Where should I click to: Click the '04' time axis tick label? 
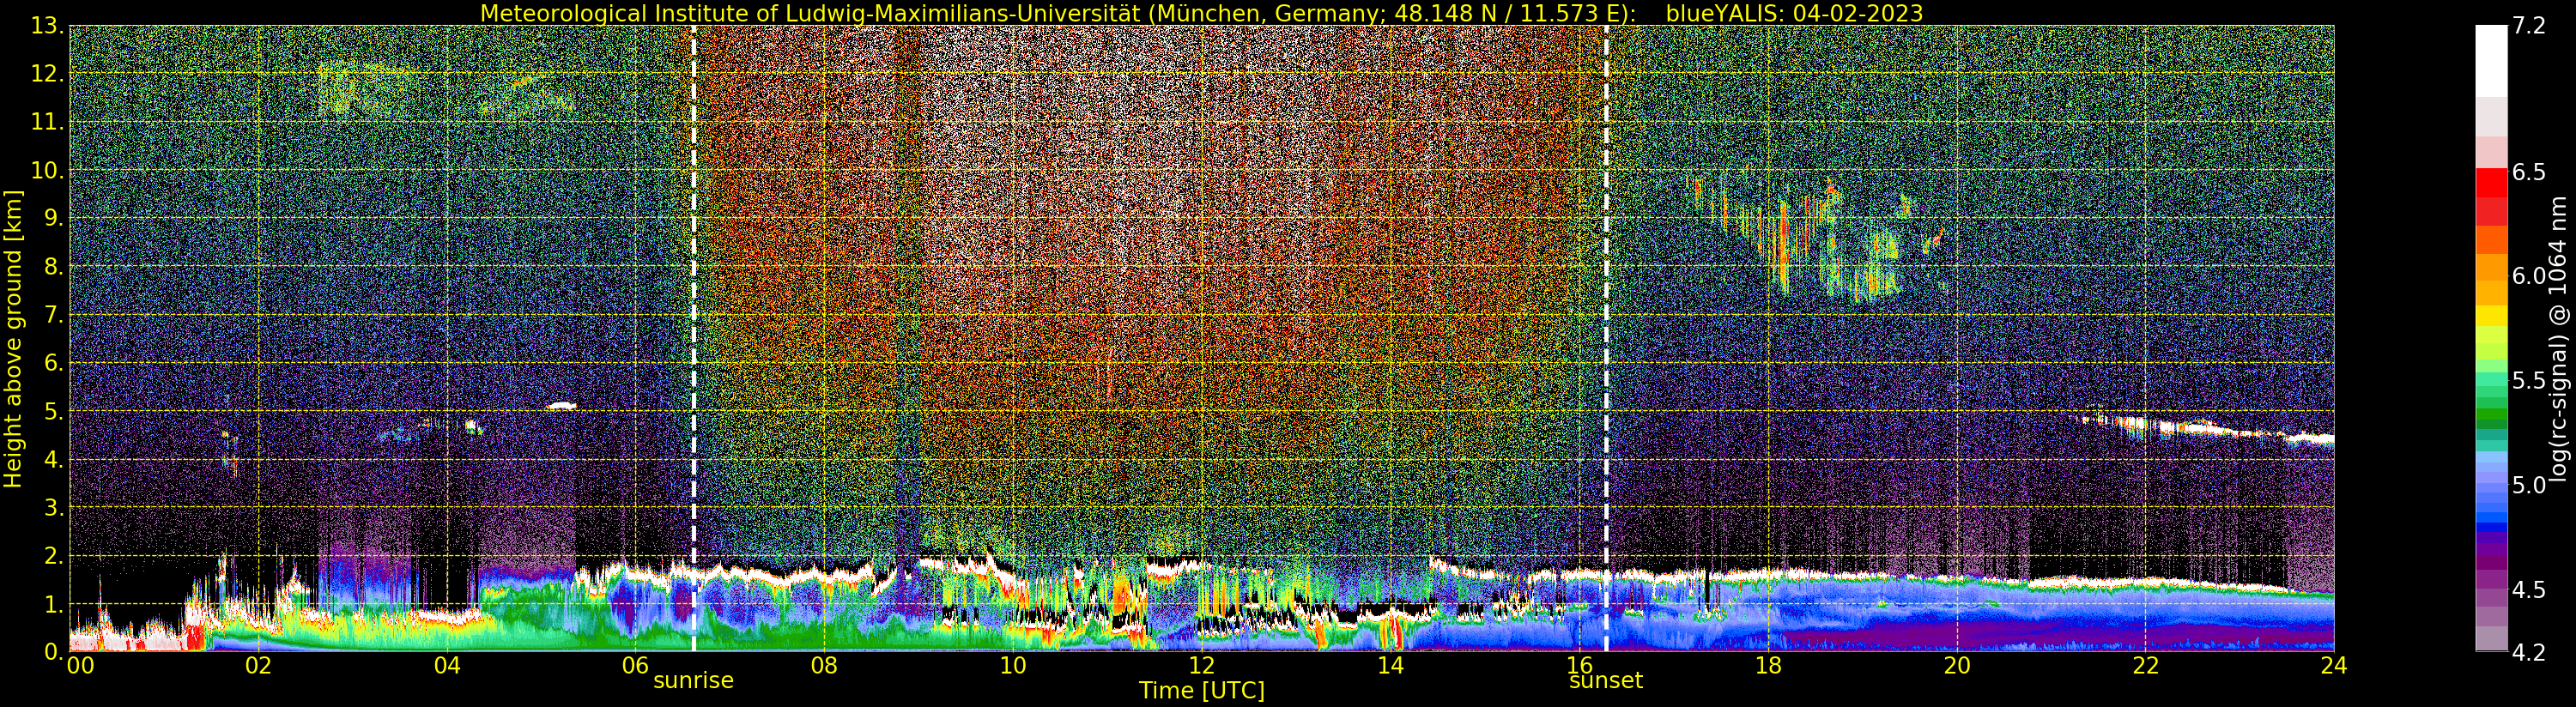(447, 665)
